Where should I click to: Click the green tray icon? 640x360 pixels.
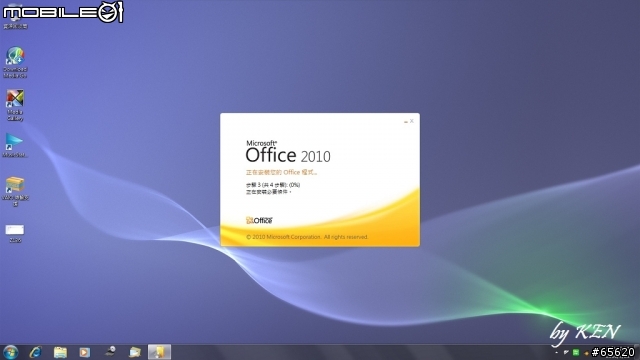pyautogui.click(x=576, y=352)
